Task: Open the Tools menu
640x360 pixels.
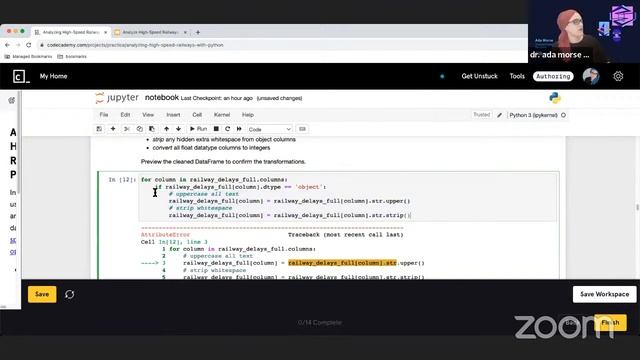Action: pyautogui.click(x=517, y=76)
